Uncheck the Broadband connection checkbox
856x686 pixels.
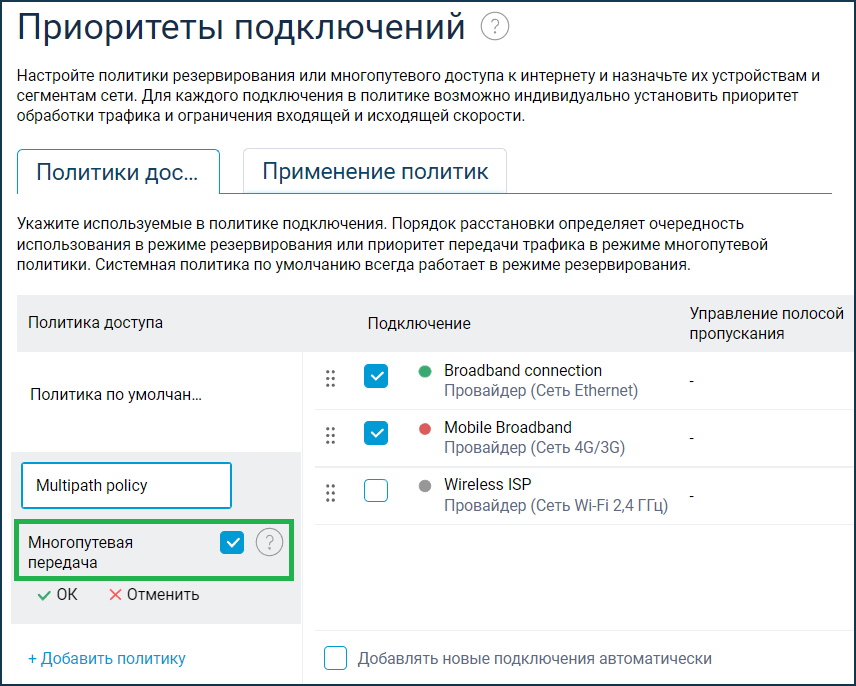tap(376, 376)
